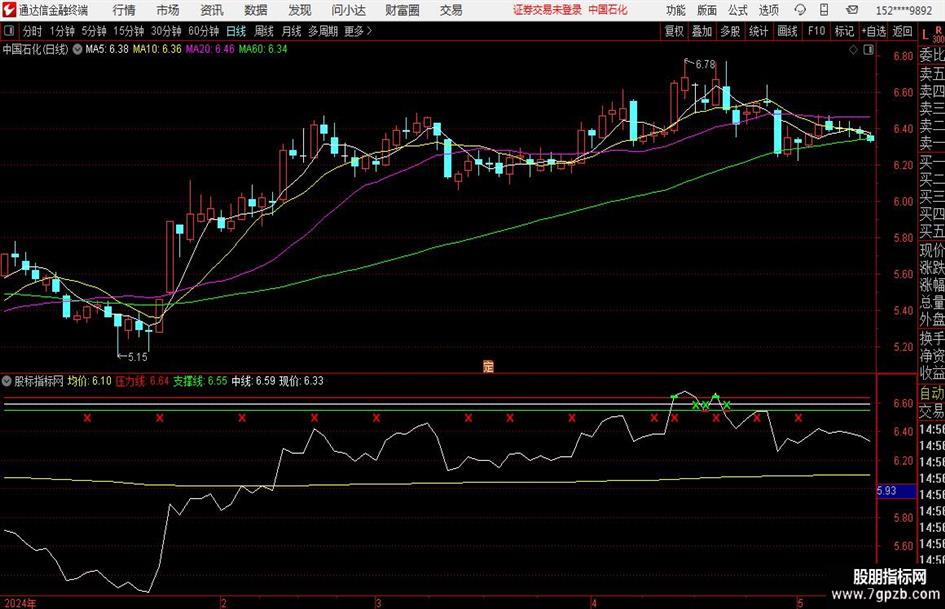945x609 pixels.
Task: Open the 交易 menu
Action: [x=451, y=10]
